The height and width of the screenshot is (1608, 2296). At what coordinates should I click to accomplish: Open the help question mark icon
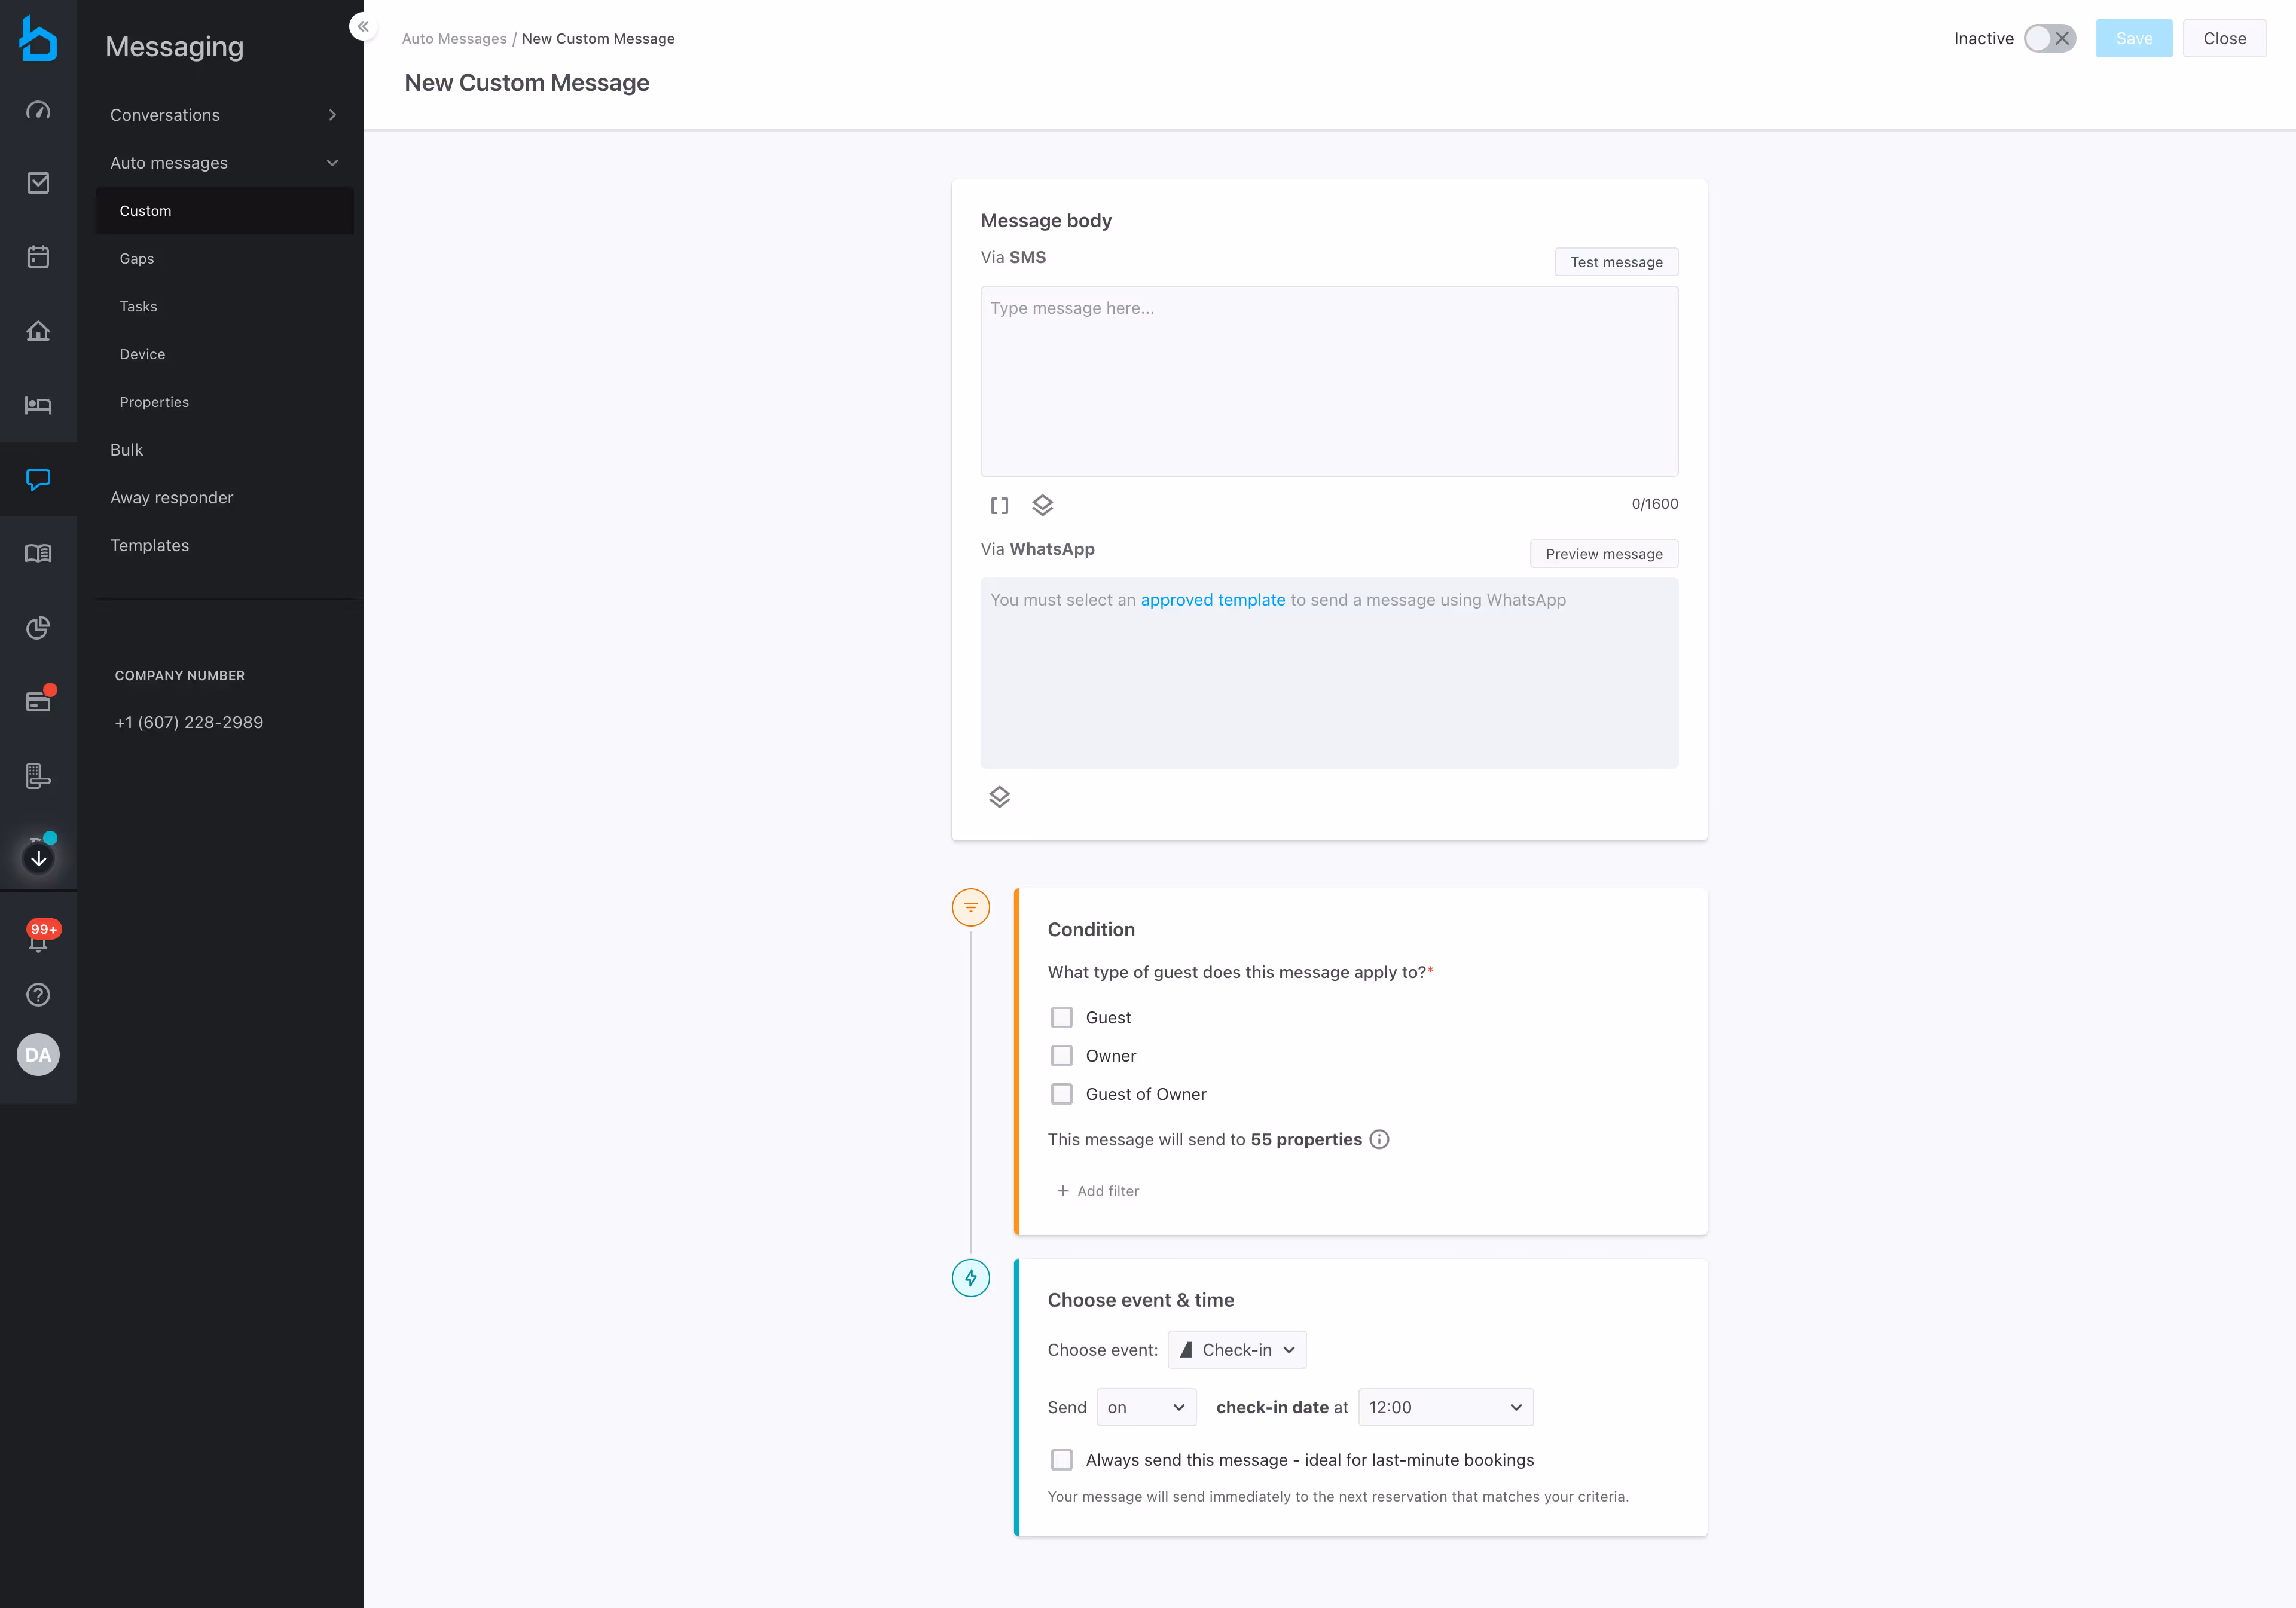(x=38, y=995)
